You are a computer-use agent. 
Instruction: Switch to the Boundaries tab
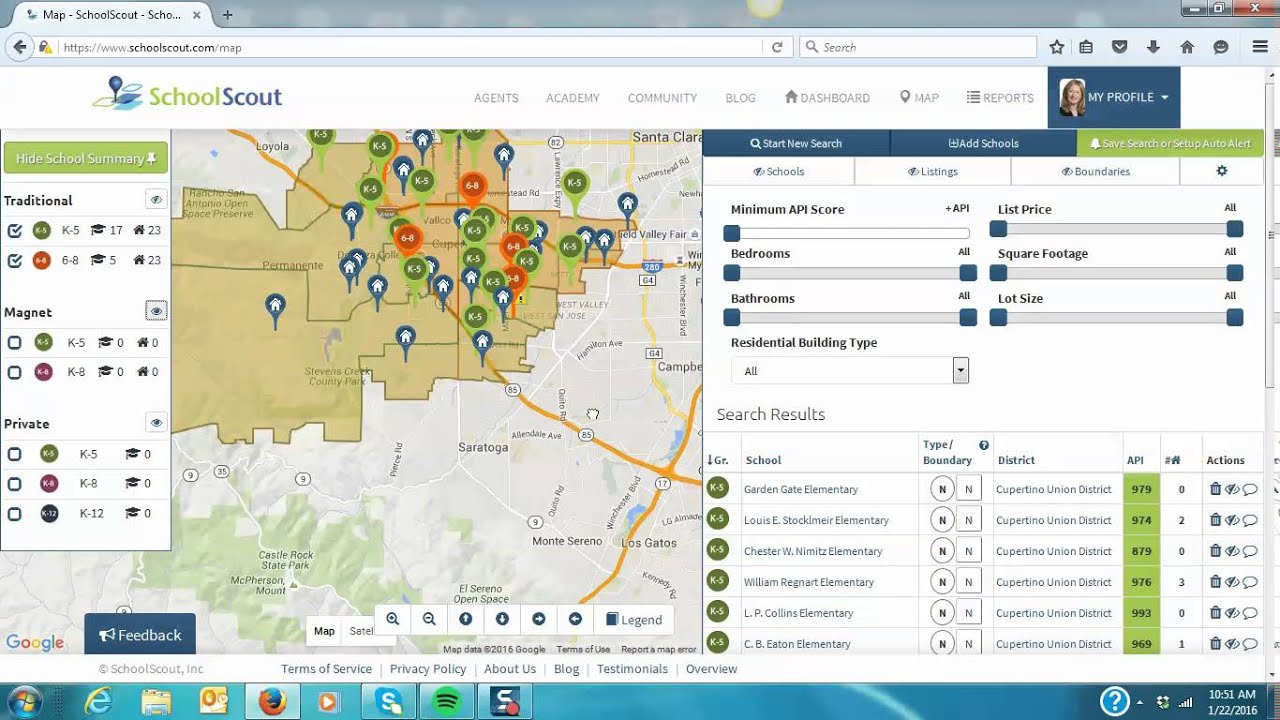coord(1096,171)
